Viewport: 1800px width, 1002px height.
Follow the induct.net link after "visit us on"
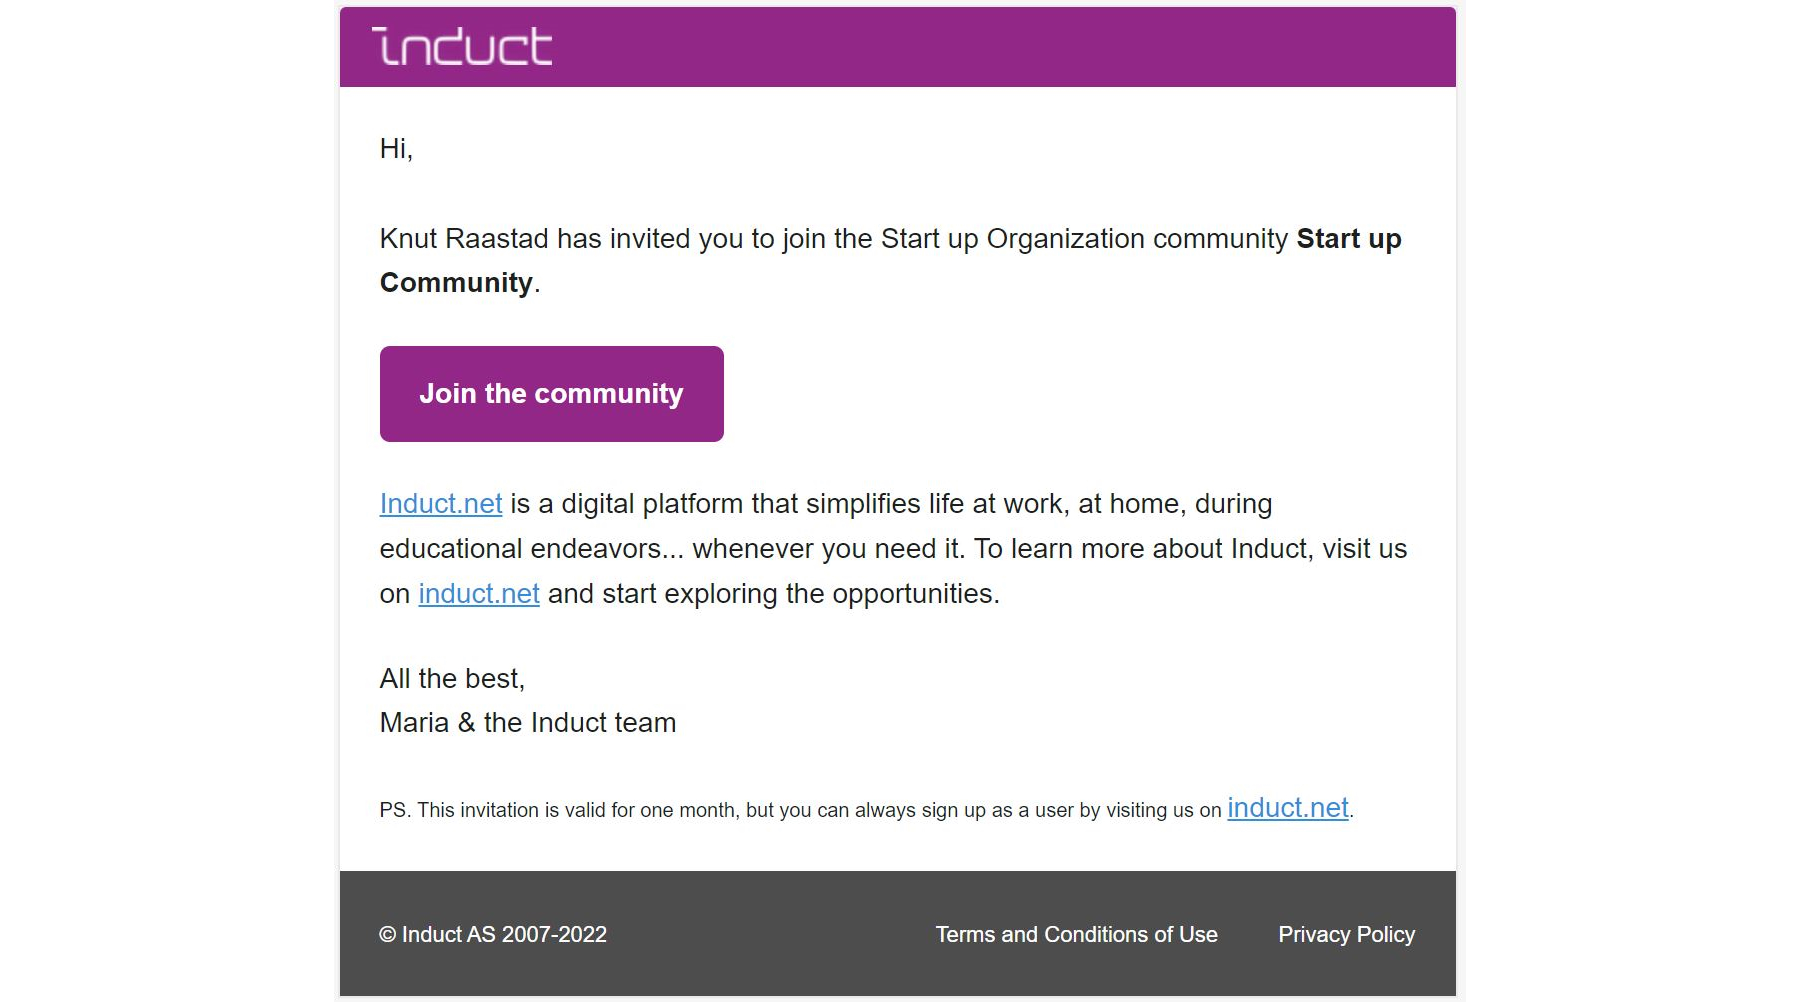click(479, 594)
